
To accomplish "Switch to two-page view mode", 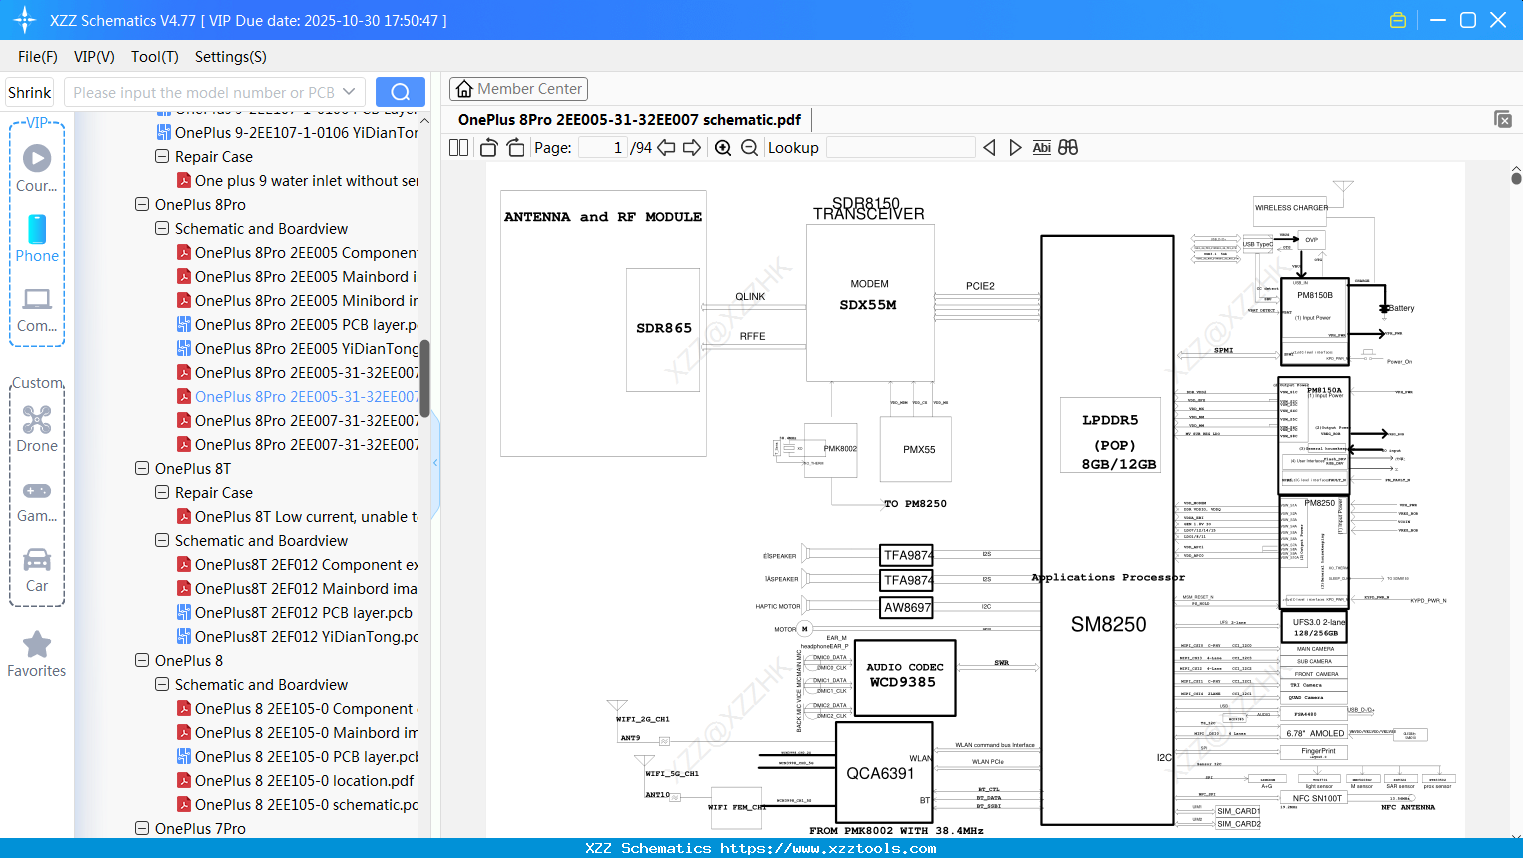I will tap(457, 147).
